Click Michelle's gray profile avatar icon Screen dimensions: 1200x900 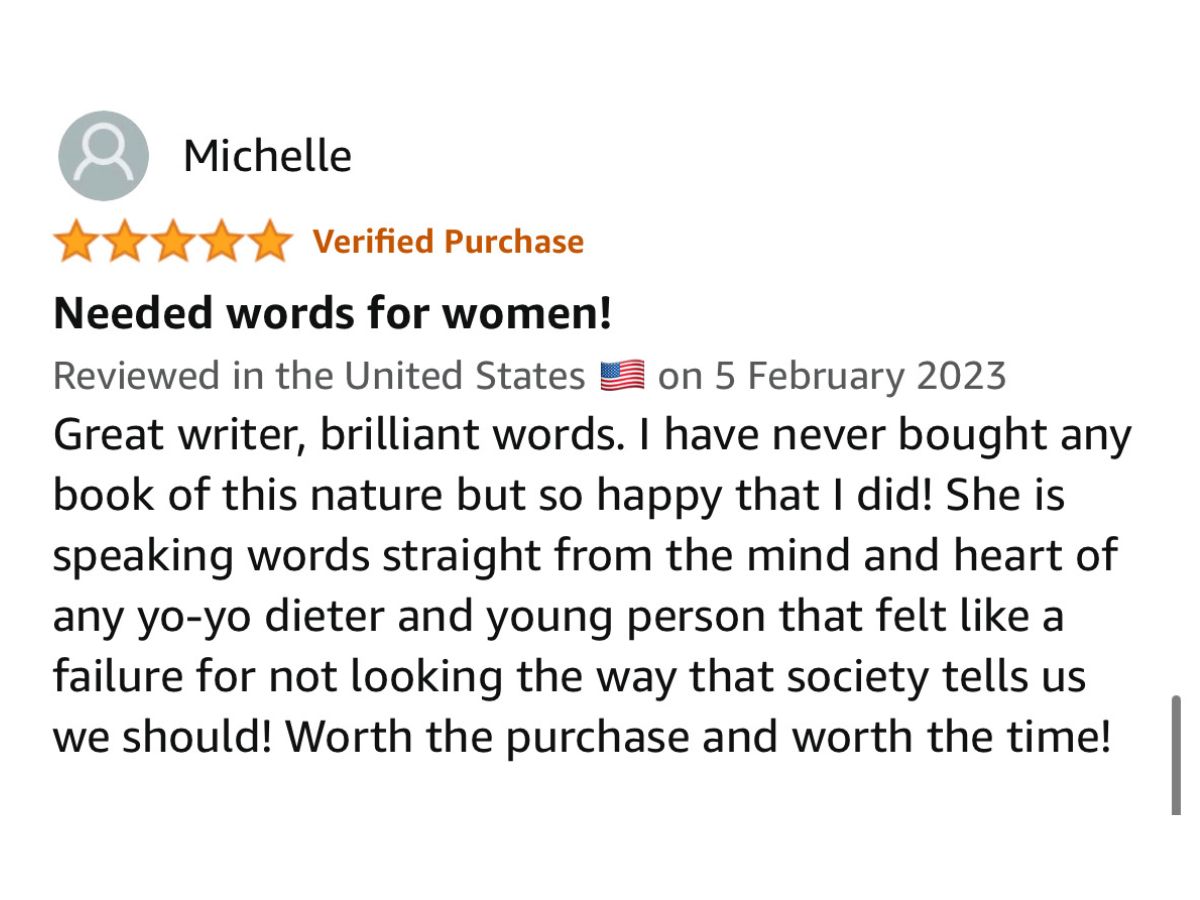[104, 156]
